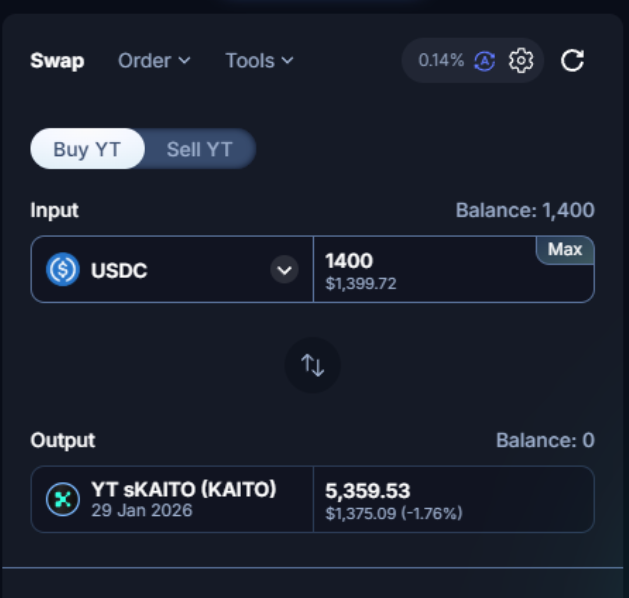Open the USDC token selector chevron
629x598 pixels.
[x=285, y=270]
